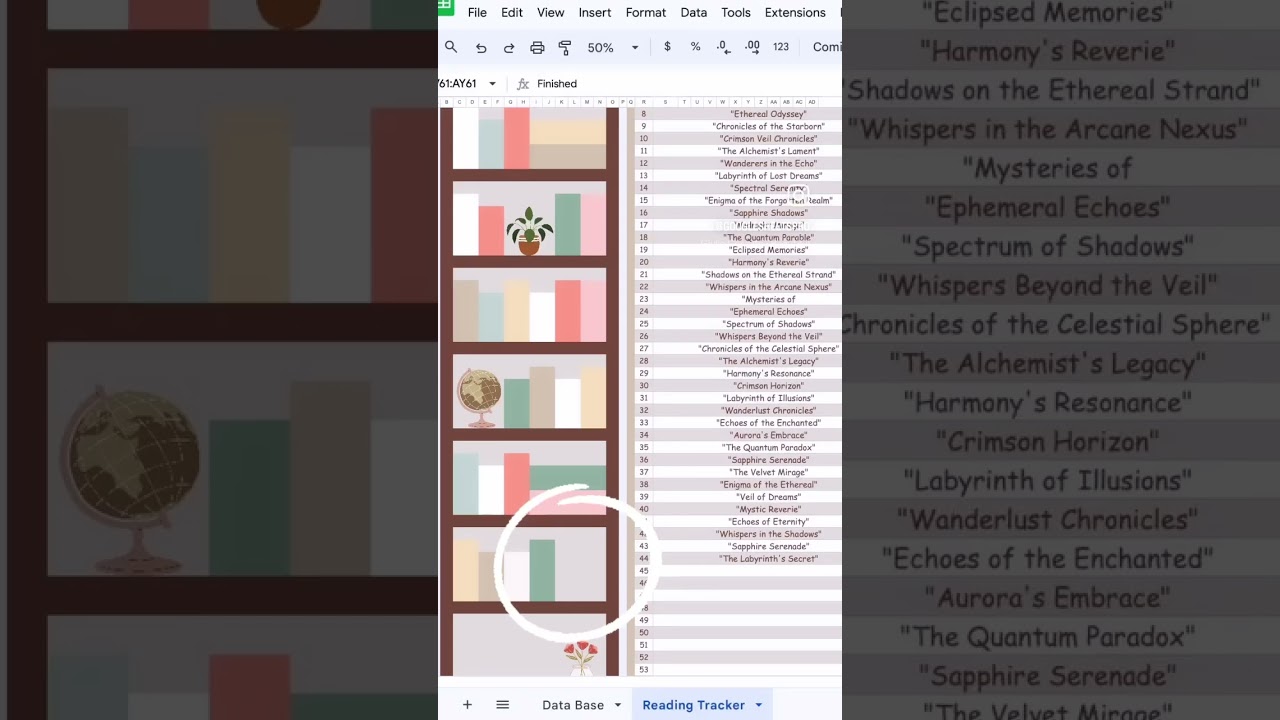Select the cell "Veil of Dreams"

pos(768,497)
